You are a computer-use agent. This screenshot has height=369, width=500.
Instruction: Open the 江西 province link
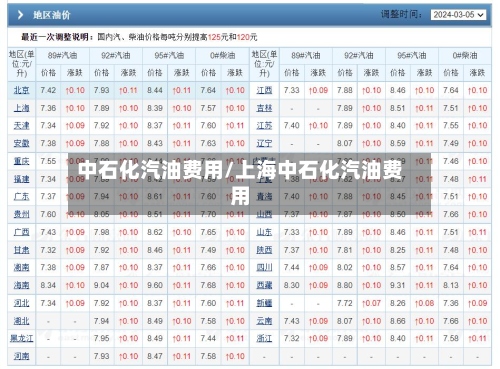264,90
